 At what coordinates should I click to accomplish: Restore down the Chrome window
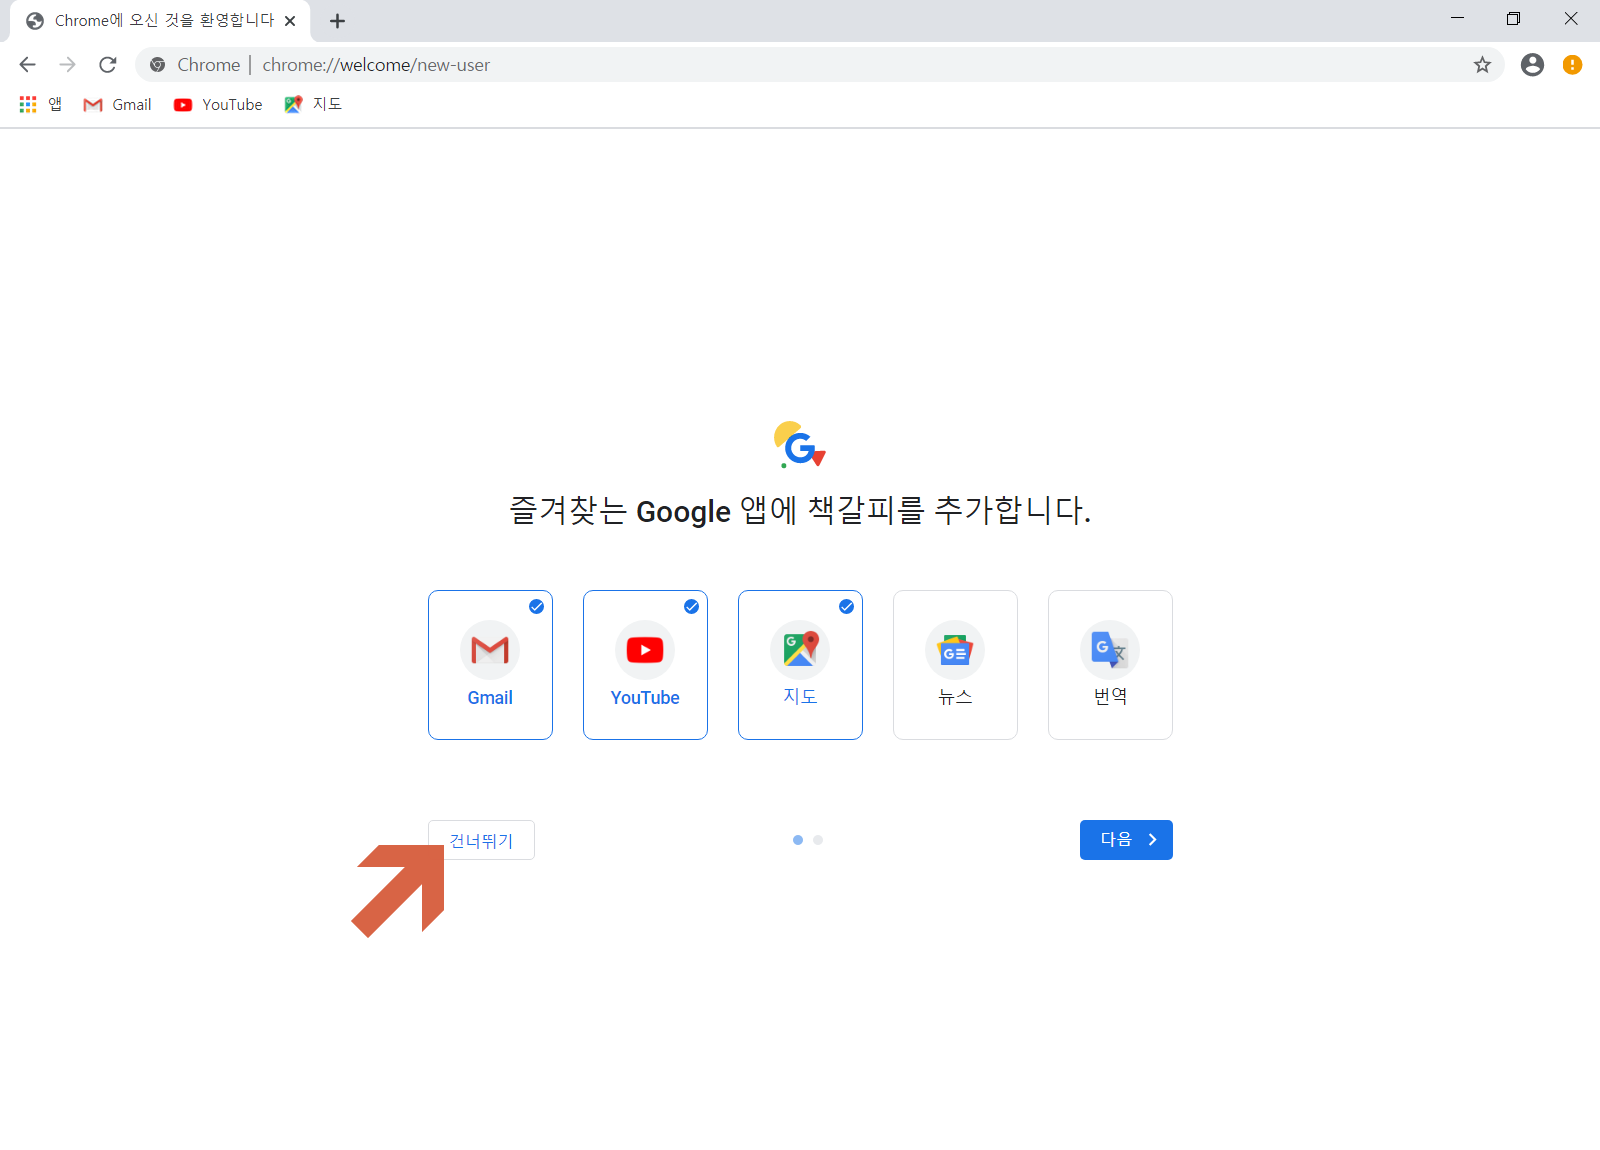pyautogui.click(x=1513, y=18)
